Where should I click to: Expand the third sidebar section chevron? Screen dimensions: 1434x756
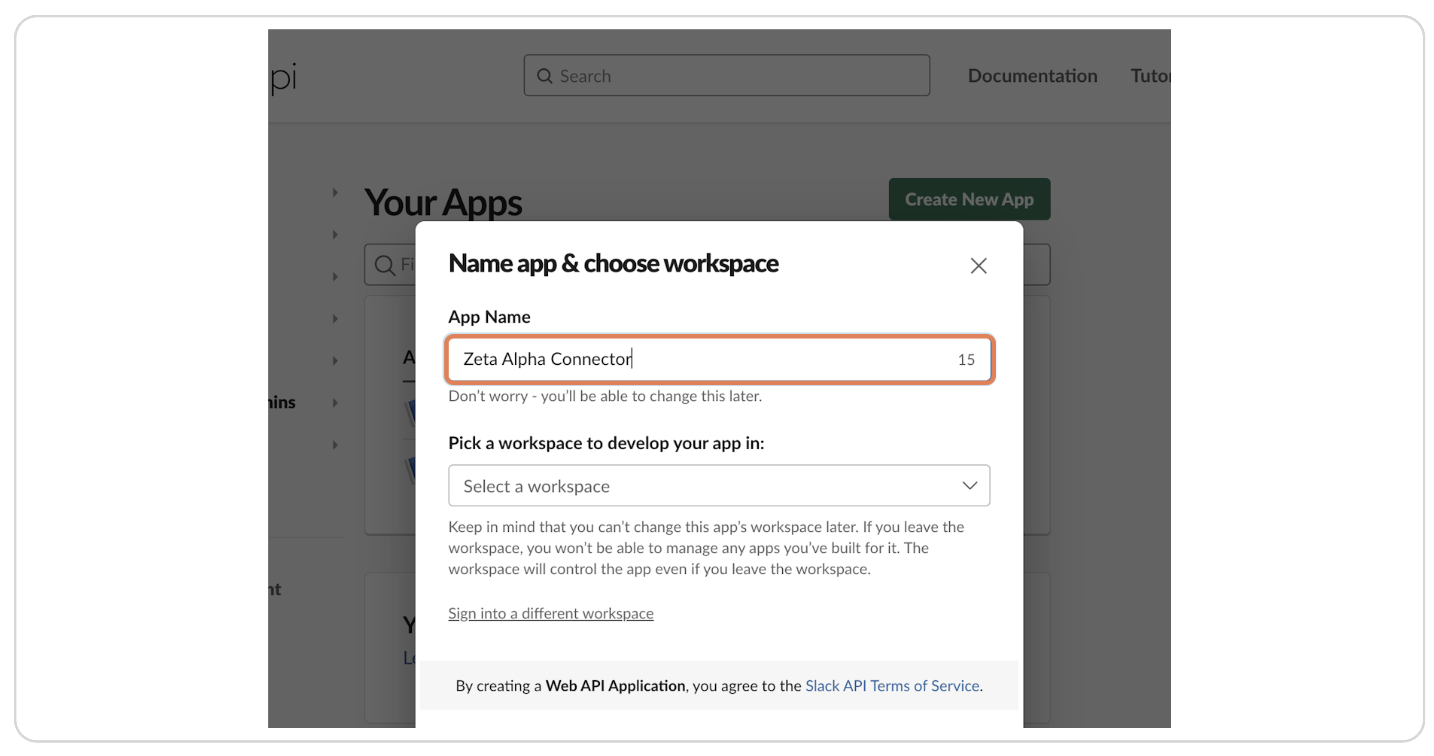(335, 276)
